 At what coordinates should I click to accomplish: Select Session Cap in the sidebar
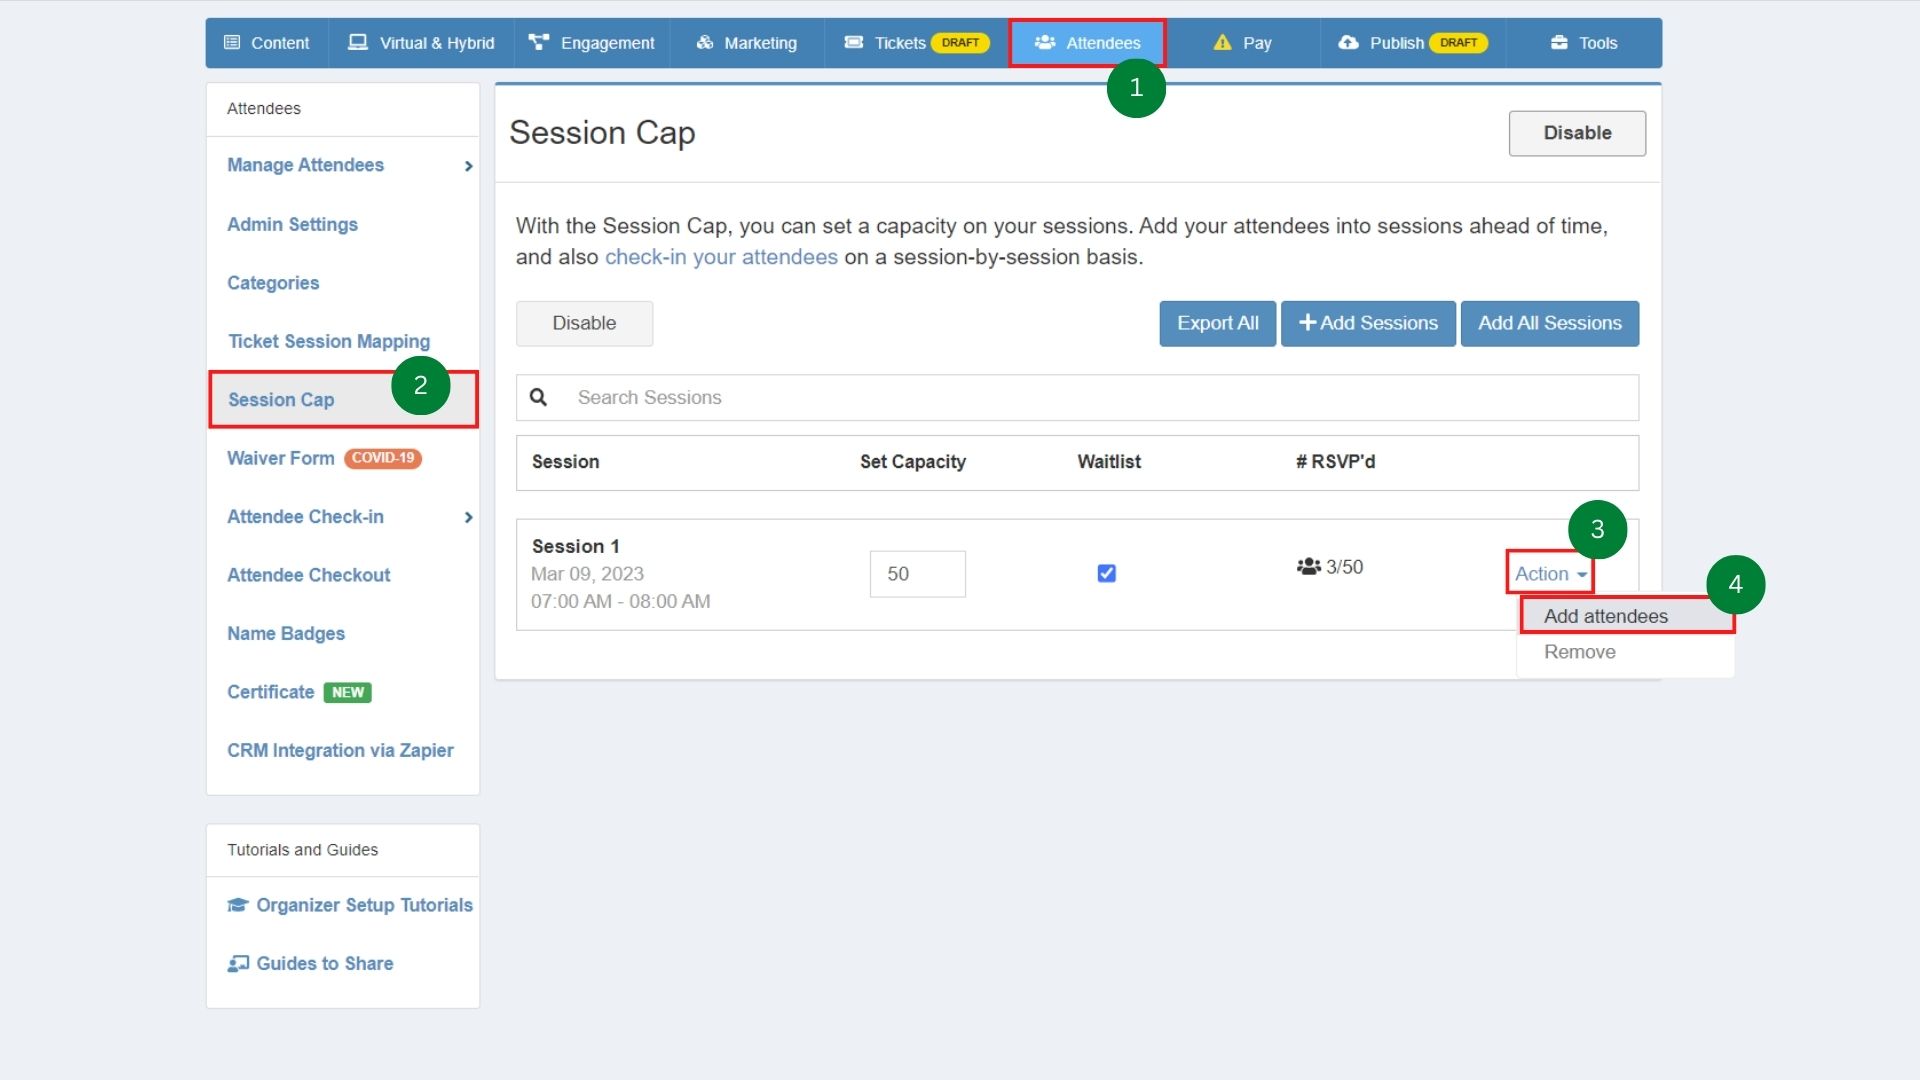coord(281,399)
